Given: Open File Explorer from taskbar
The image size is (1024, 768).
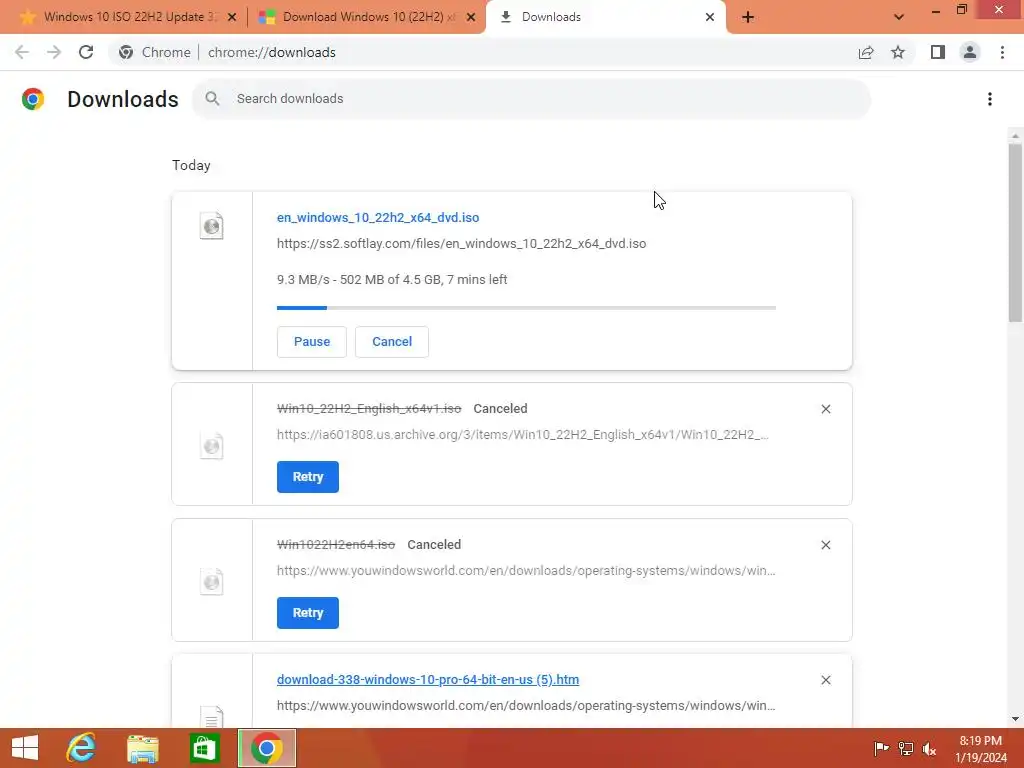Looking at the screenshot, I should (142, 748).
